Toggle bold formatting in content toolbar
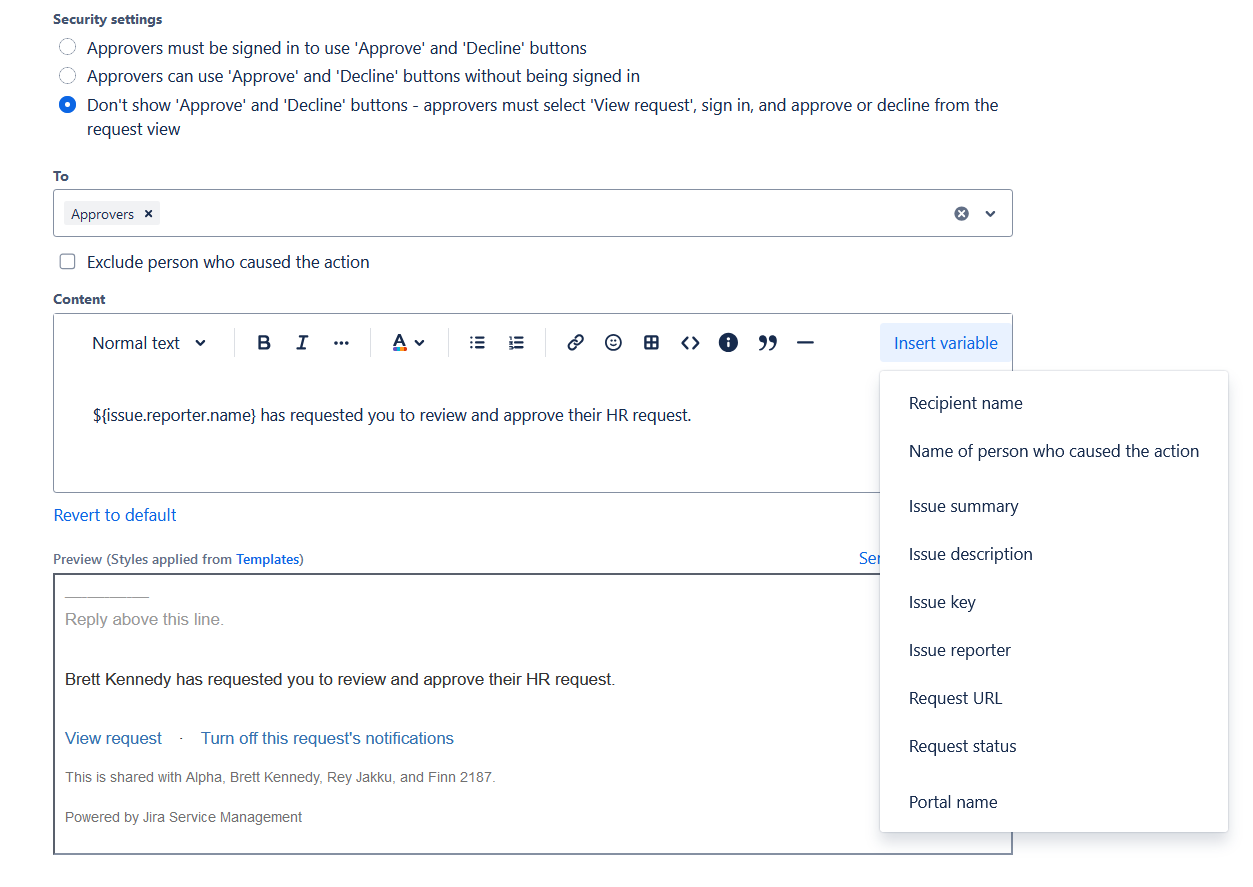 click(264, 343)
